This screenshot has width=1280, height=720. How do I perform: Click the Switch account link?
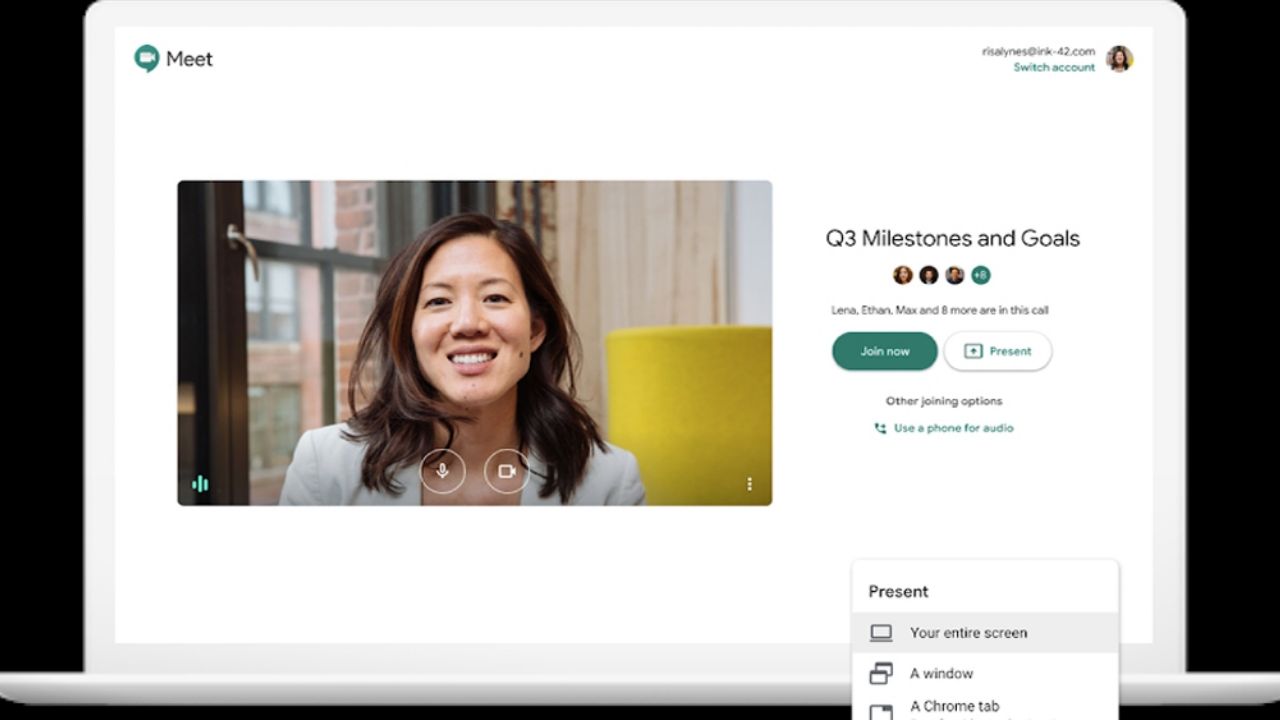click(1055, 67)
